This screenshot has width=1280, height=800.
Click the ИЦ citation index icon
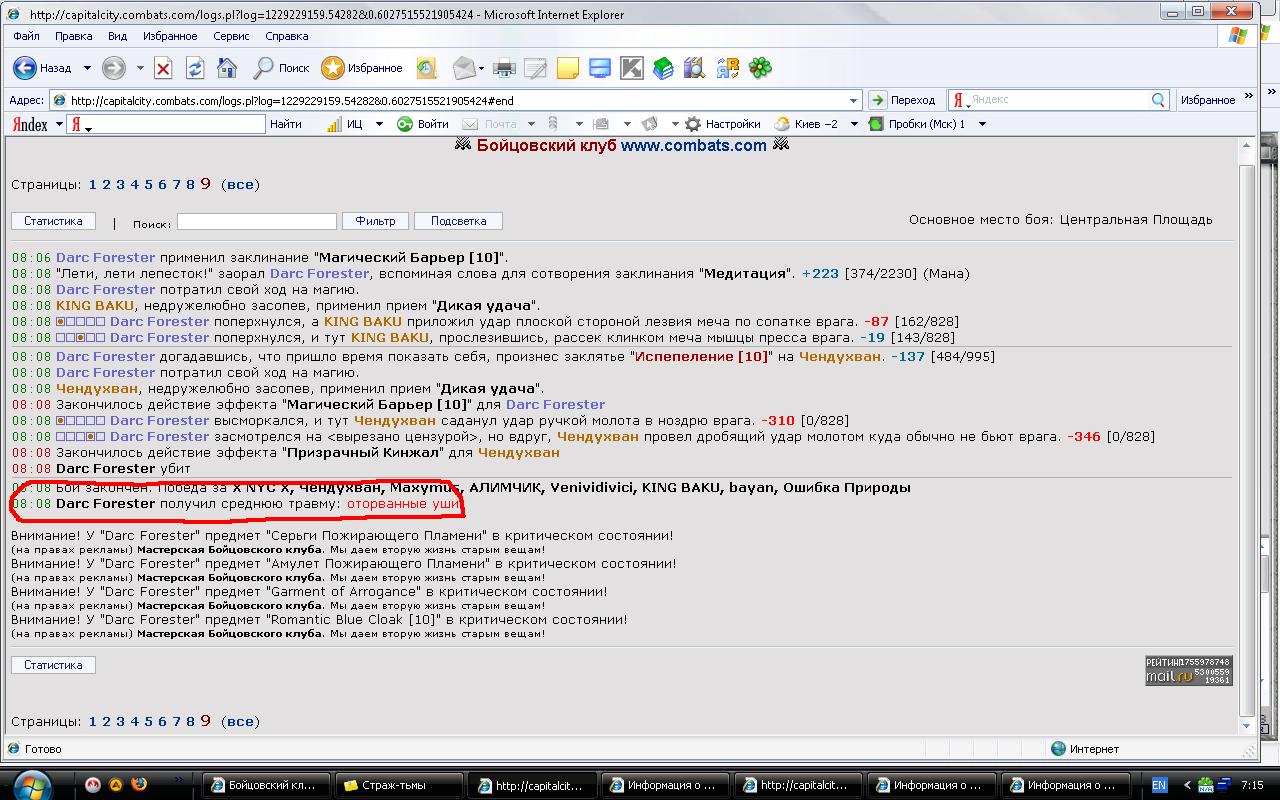tap(345, 124)
